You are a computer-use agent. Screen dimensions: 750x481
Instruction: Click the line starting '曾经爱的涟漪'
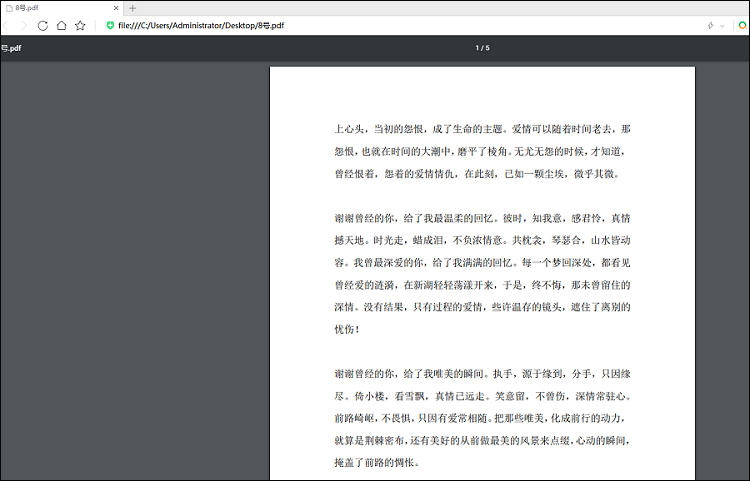tap(482, 285)
